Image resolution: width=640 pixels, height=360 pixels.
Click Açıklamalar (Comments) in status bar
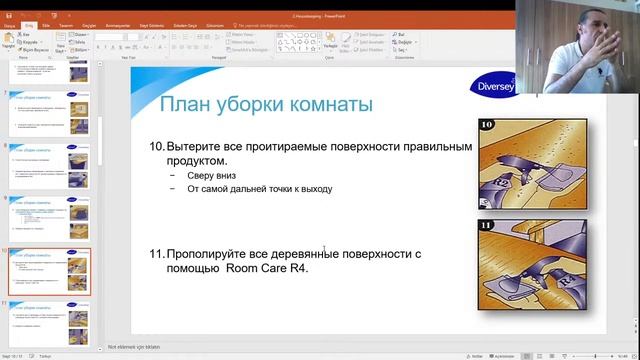[502, 356]
